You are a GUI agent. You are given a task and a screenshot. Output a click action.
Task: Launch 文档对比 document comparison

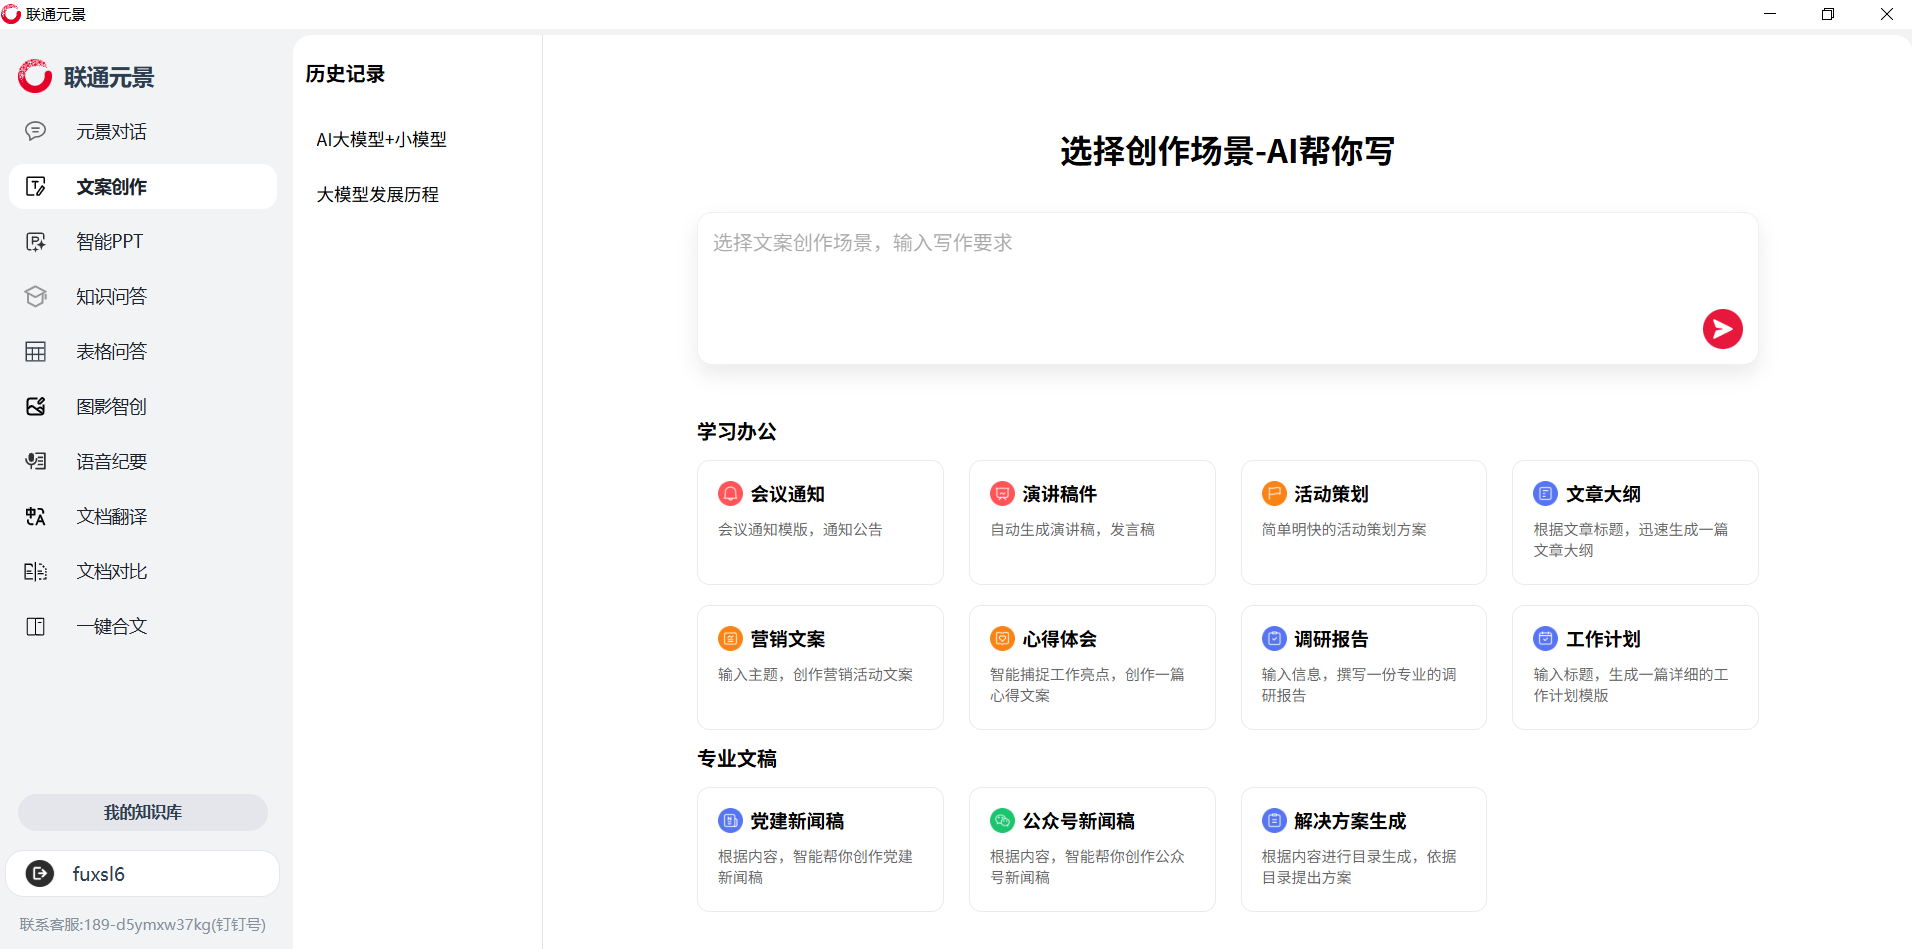pyautogui.click(x=111, y=572)
